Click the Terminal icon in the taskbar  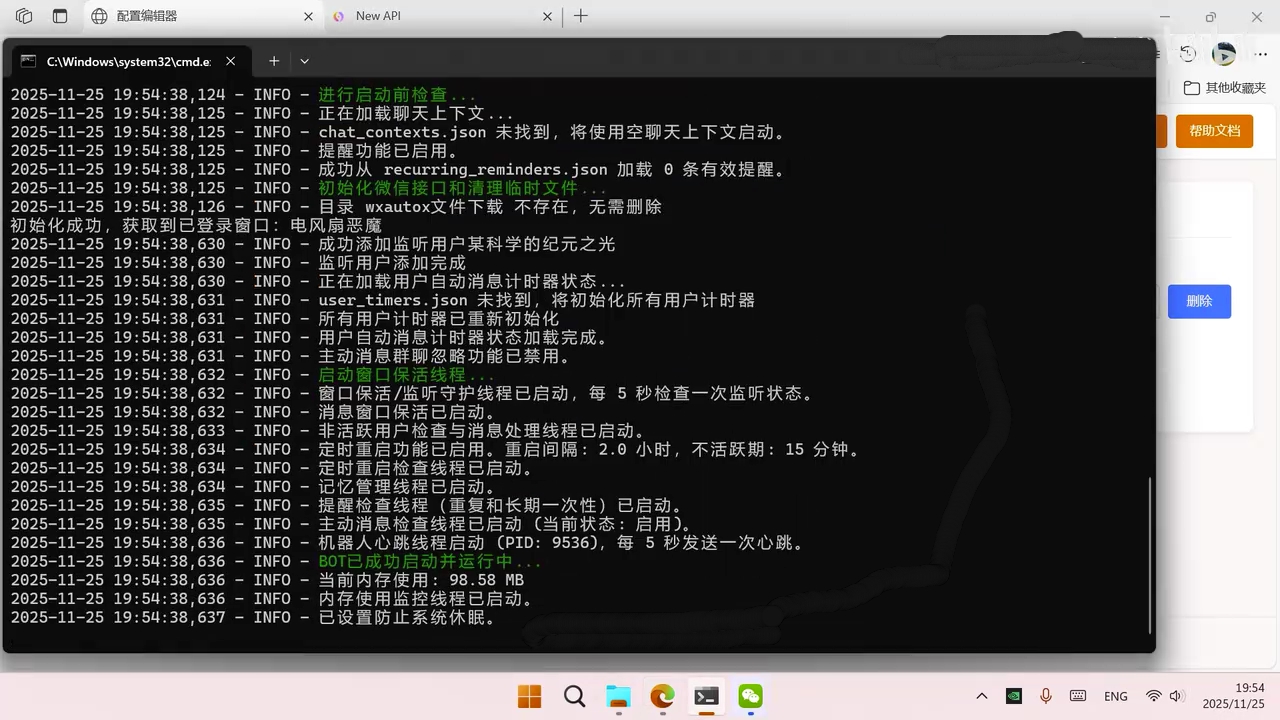point(706,696)
